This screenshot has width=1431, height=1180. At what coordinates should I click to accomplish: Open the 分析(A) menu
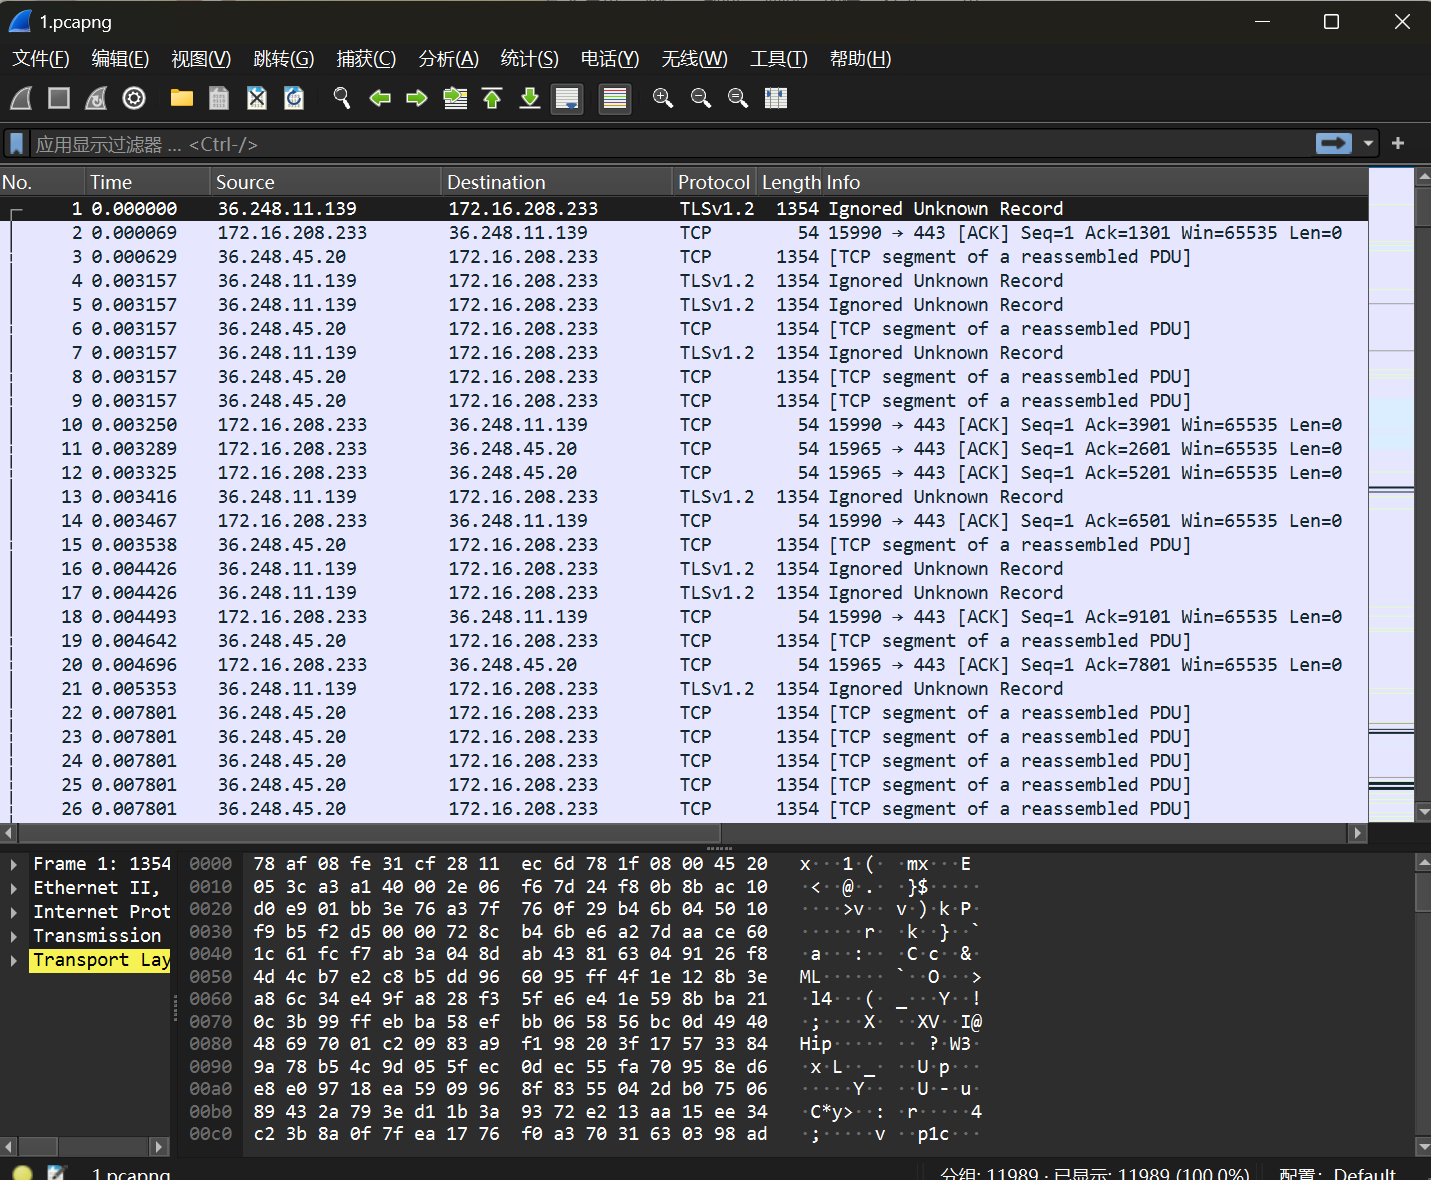click(448, 59)
